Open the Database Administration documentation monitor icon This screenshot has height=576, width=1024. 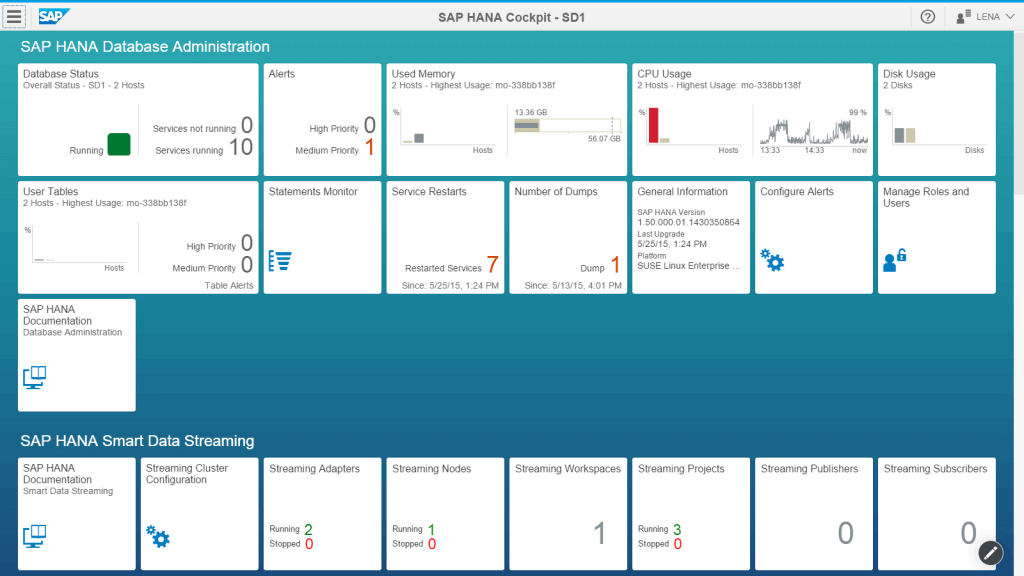pyautogui.click(x=34, y=378)
